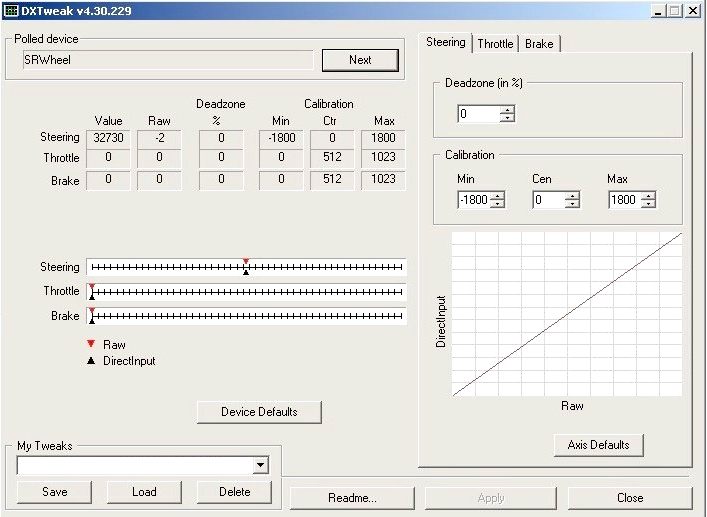This screenshot has width=707, height=517.
Task: Open the Readme file
Action: (x=352, y=497)
